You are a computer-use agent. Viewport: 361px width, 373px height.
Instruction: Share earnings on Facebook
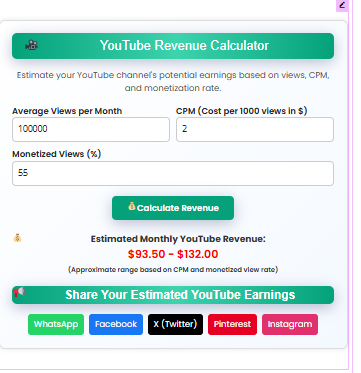(116, 324)
